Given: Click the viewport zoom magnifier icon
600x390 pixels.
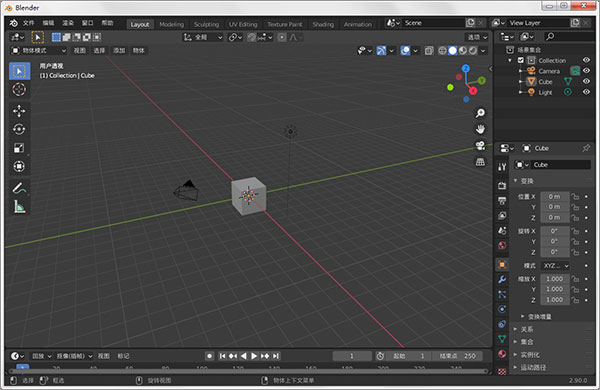Looking at the screenshot, I should [480, 113].
